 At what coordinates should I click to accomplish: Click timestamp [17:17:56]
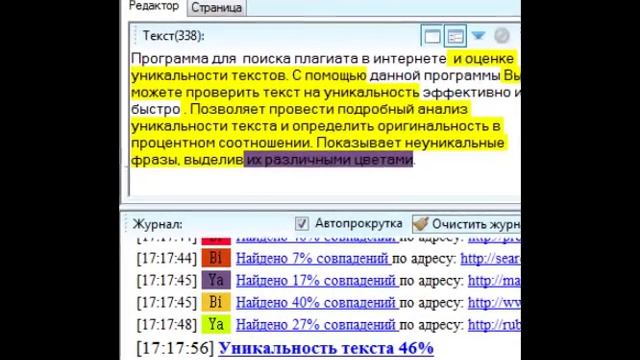[175, 348]
